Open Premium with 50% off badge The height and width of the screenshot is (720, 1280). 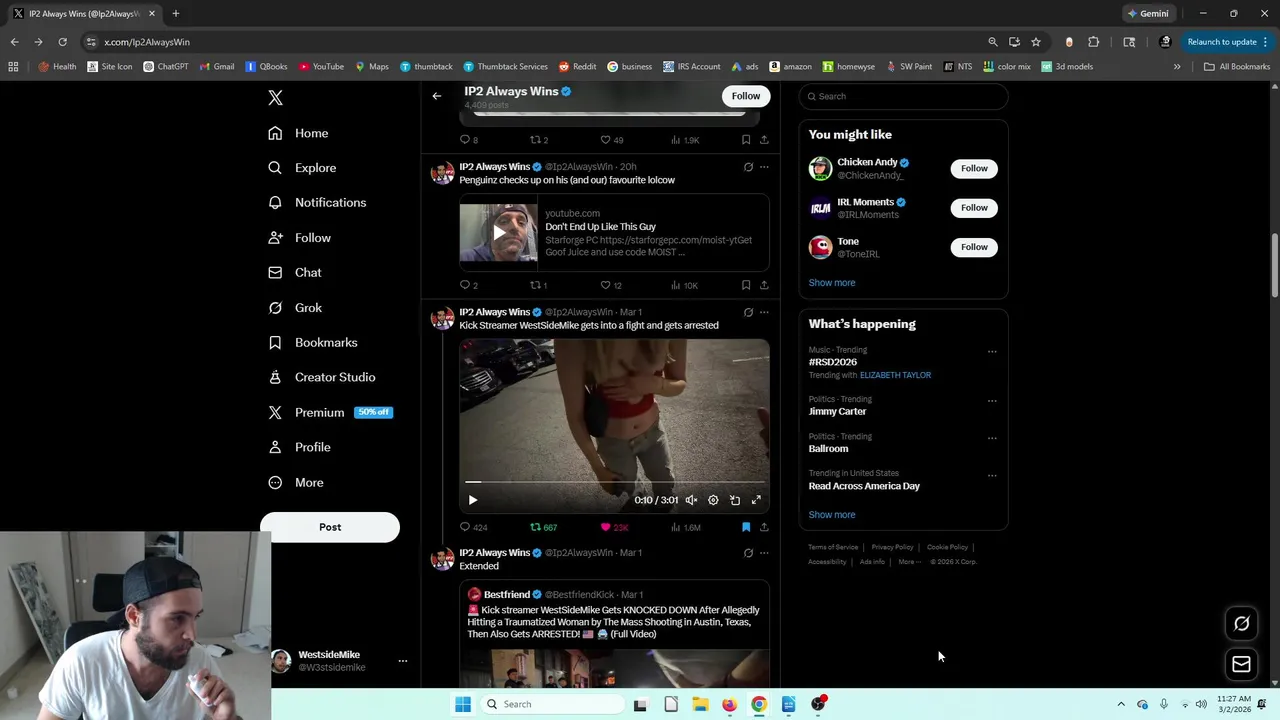(330, 412)
